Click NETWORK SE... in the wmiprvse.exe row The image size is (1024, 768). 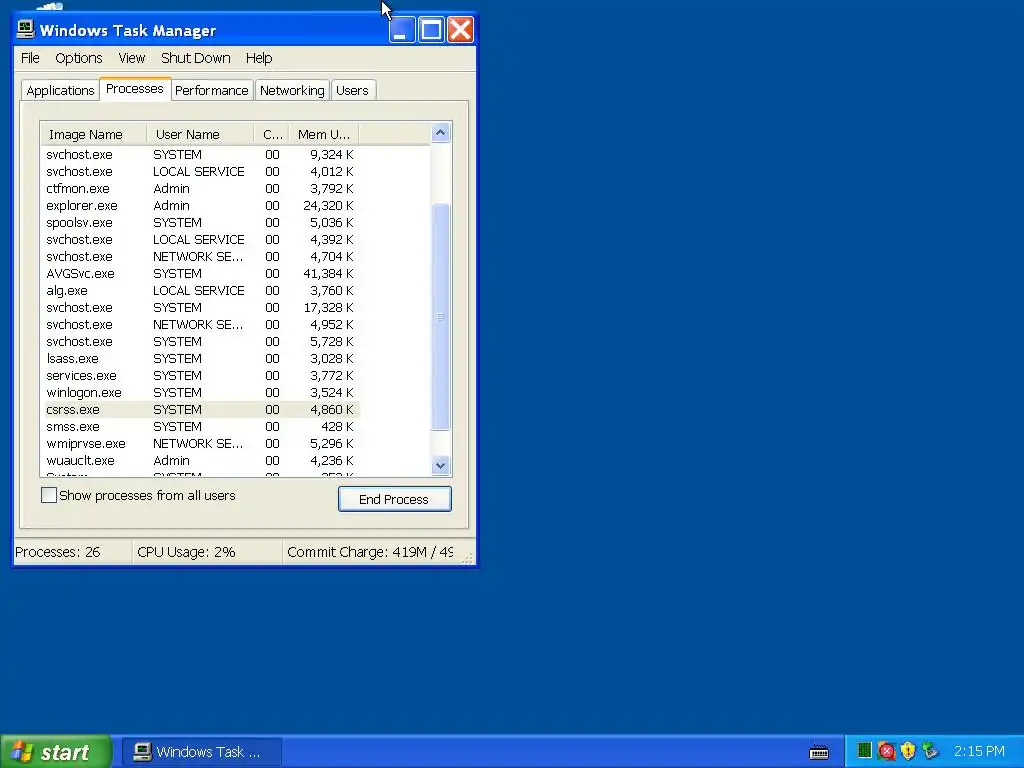[x=198, y=443]
